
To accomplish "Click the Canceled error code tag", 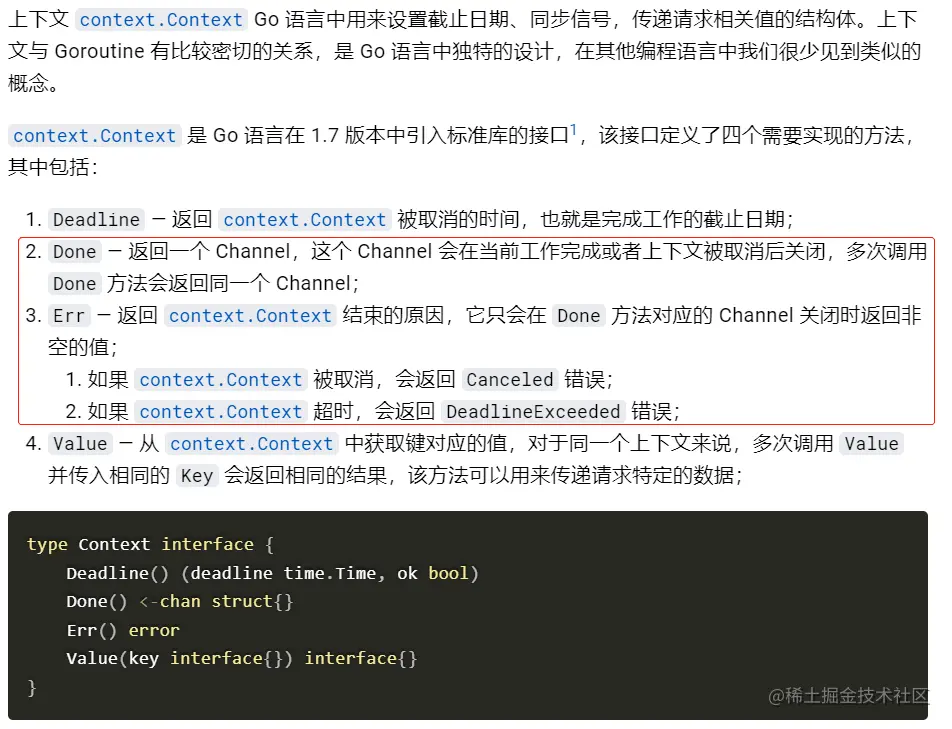I will point(510,380).
